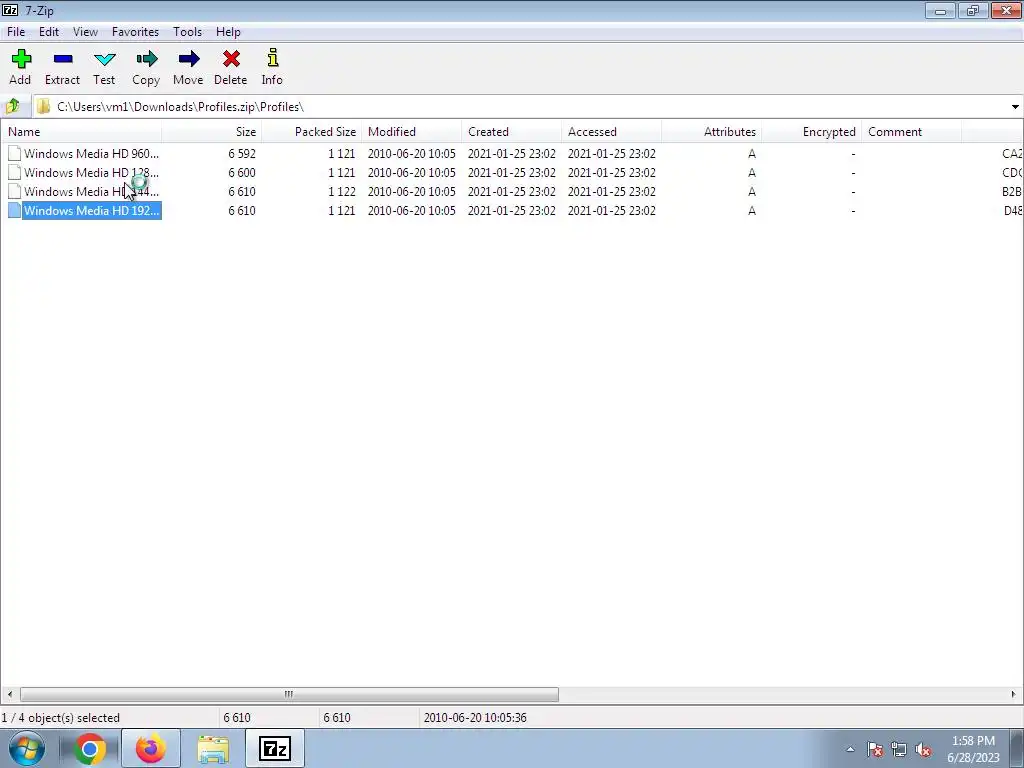Viewport: 1024px width, 768px height.
Task: Expand the address path dropdown arrow
Action: pyautogui.click(x=1015, y=106)
